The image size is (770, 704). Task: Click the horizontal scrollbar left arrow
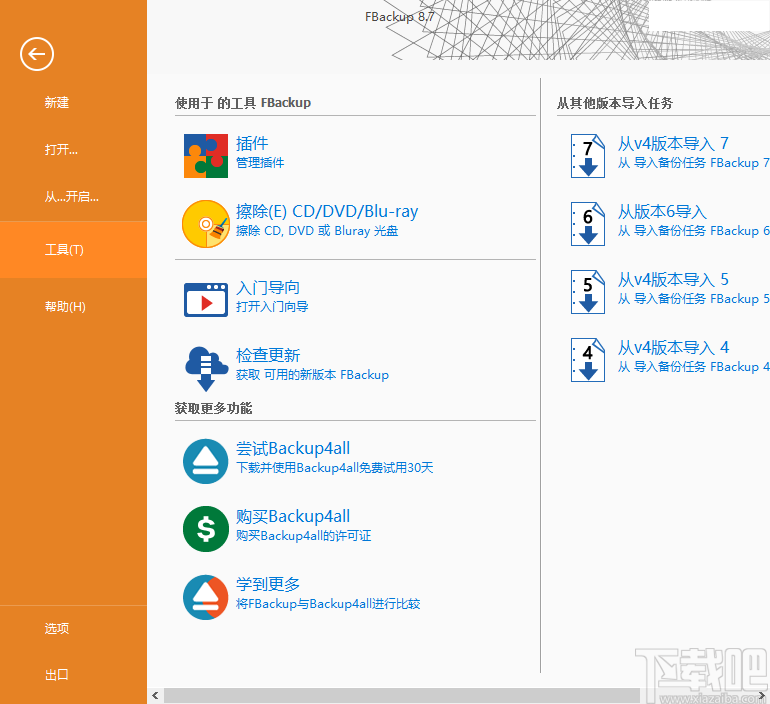(155, 696)
